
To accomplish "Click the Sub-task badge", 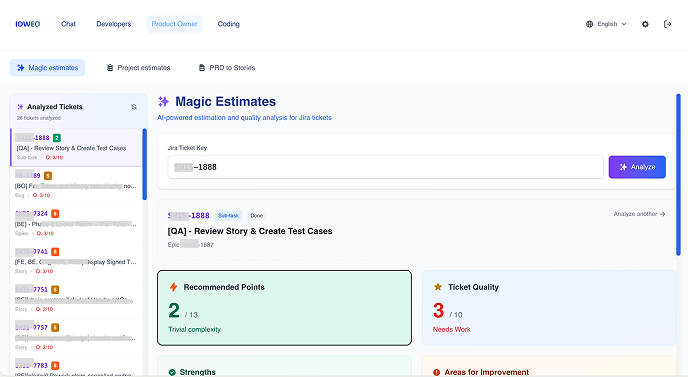I will tap(228, 215).
